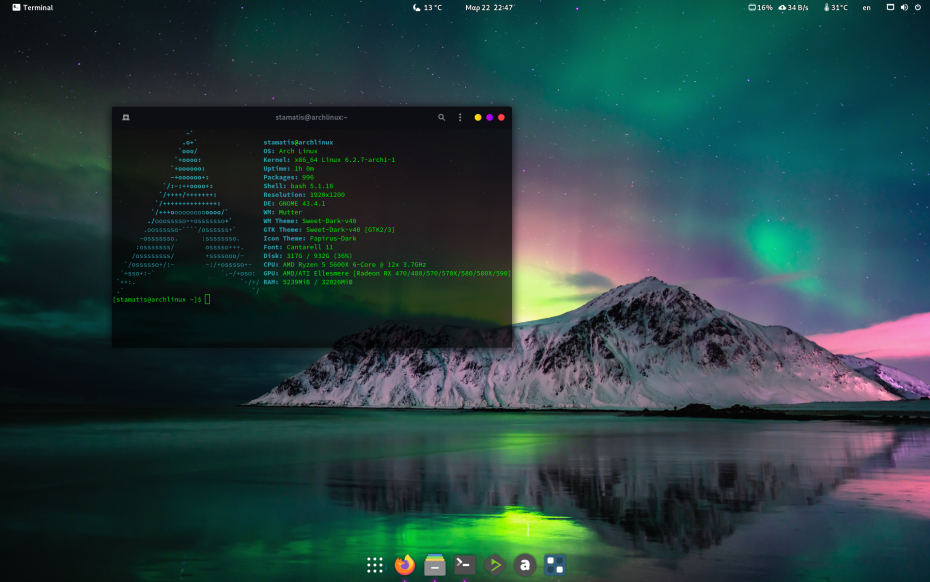Open the volume control in top bar
Viewport: 930px width, 582px height.
pos(904,7)
